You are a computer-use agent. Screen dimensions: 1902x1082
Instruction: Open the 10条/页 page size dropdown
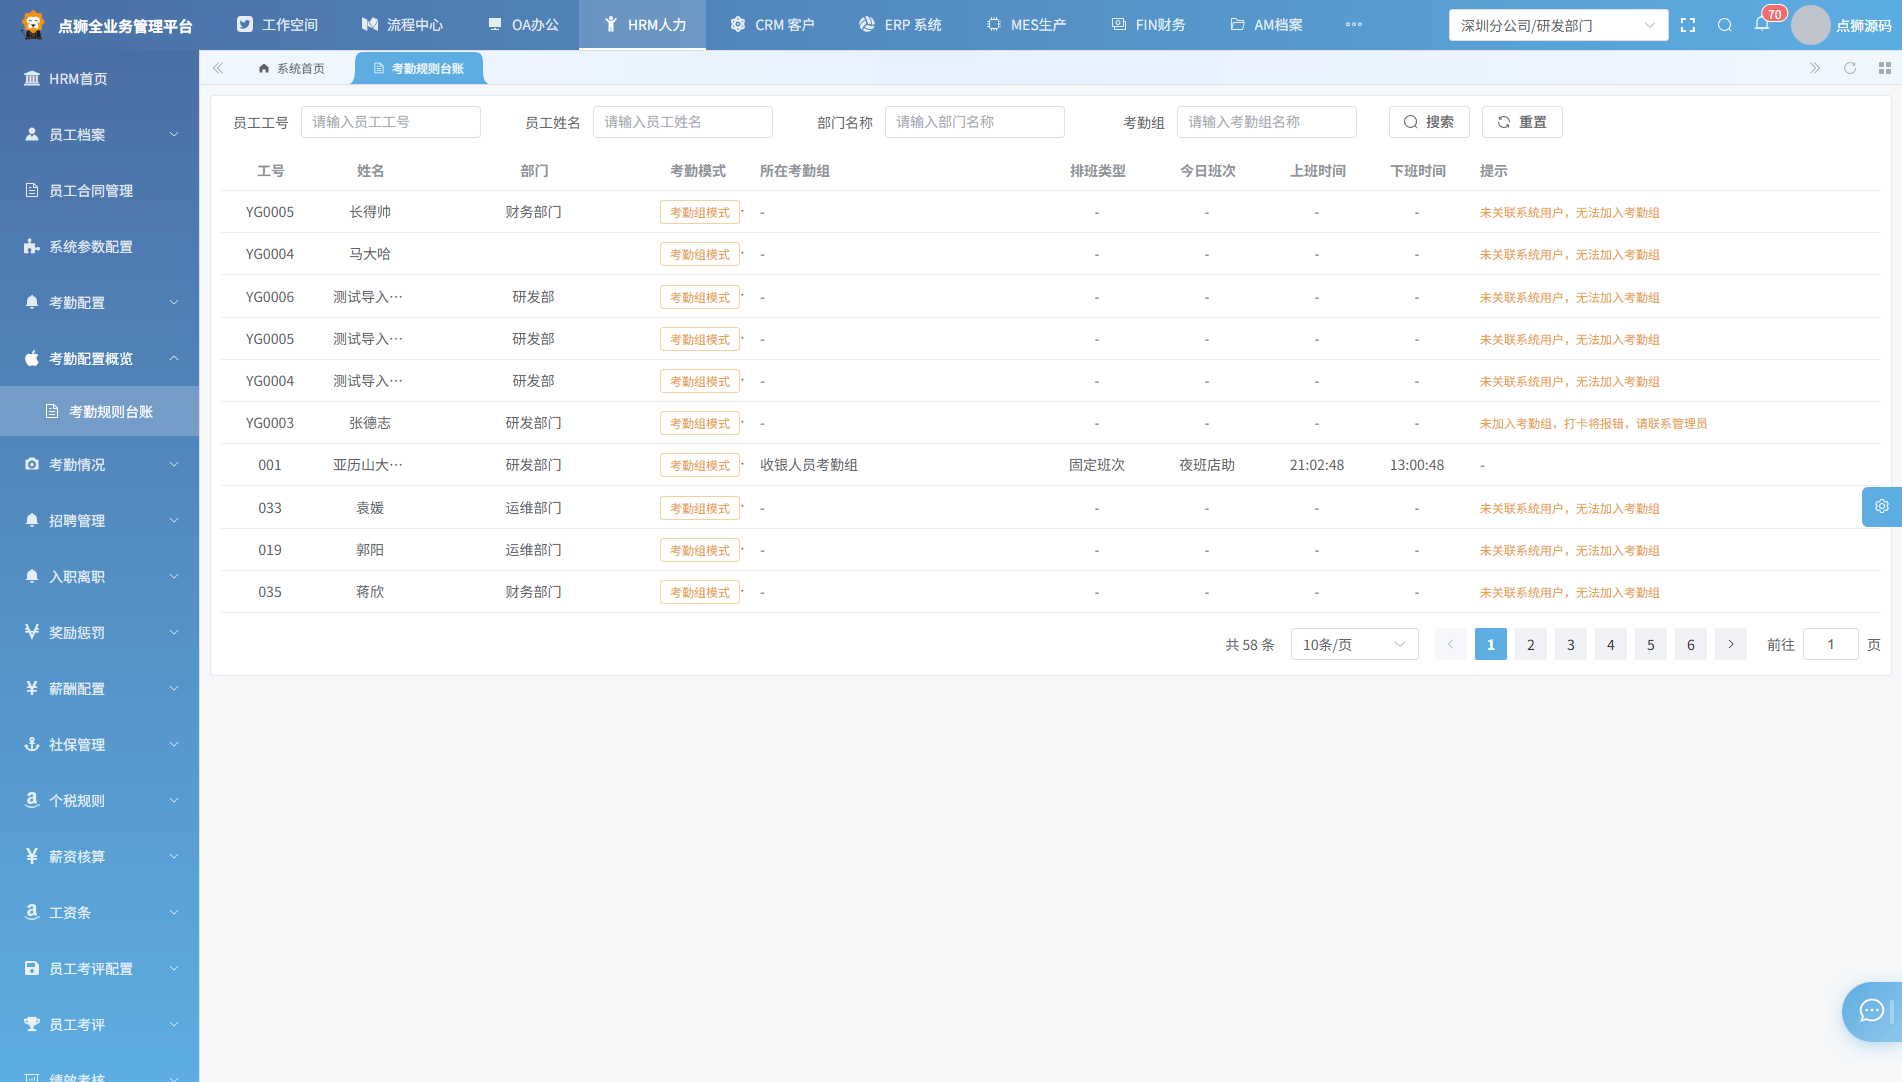point(1354,644)
